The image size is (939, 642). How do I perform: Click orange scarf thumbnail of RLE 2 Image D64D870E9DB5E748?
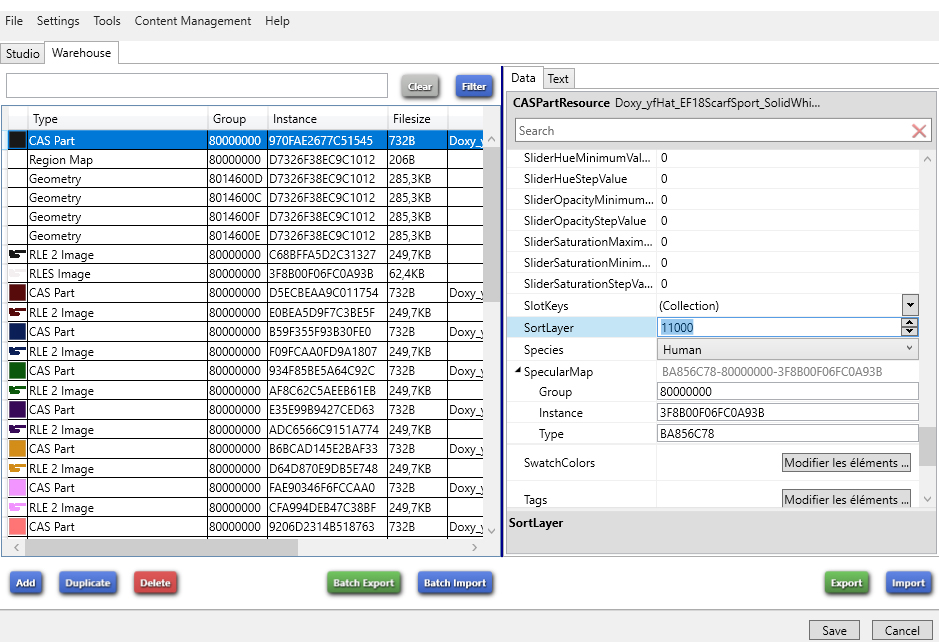17,468
